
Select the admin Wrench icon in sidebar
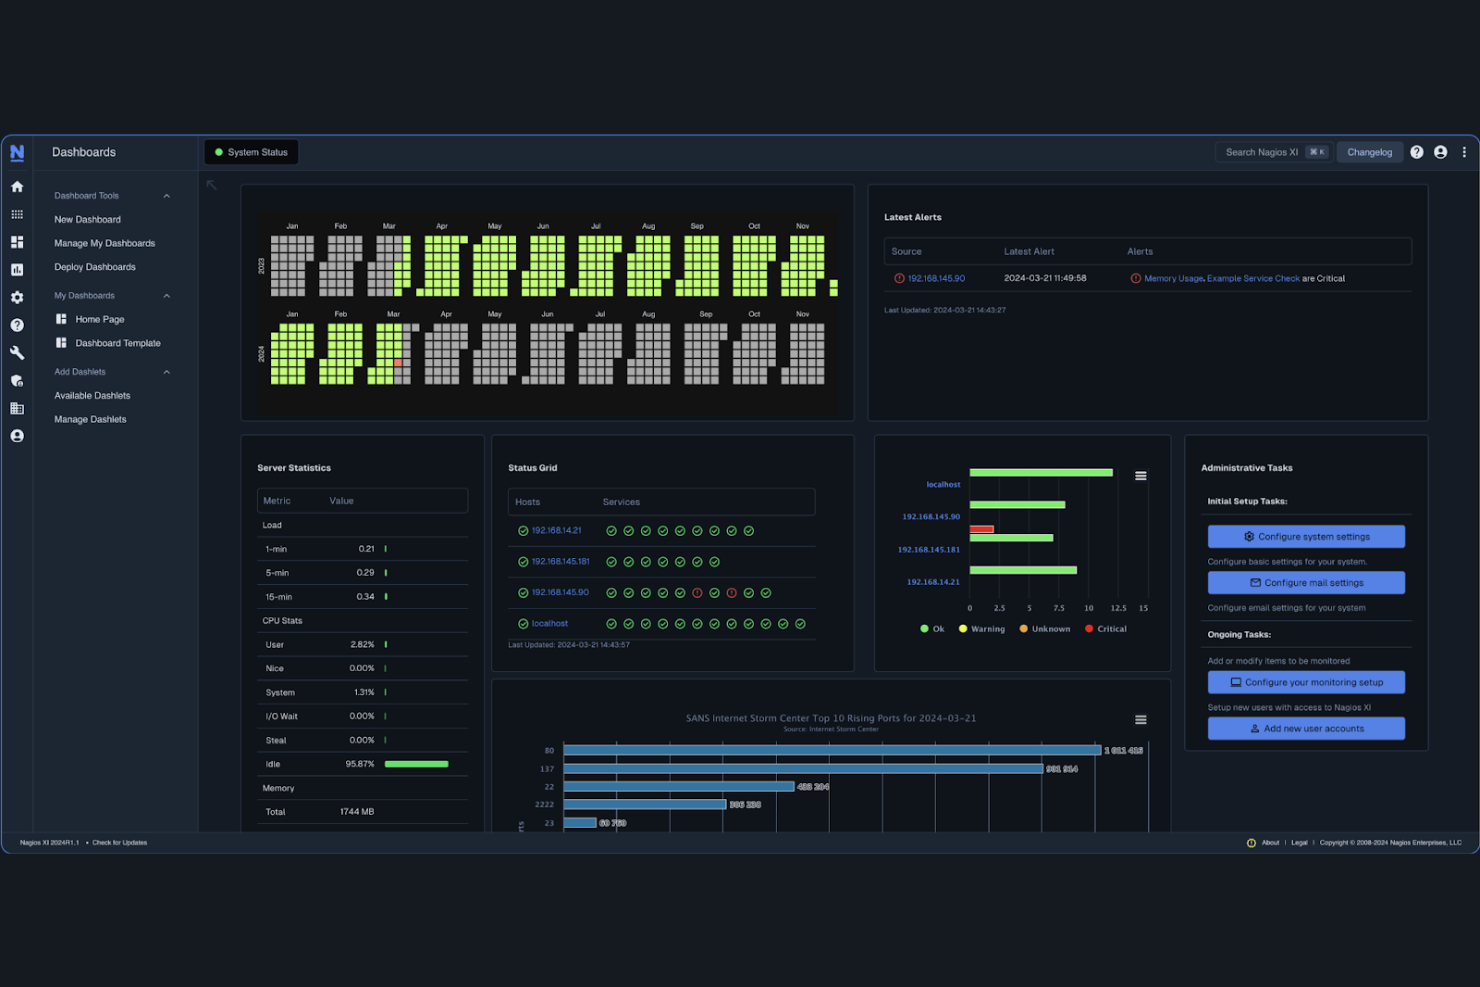tap(17, 352)
